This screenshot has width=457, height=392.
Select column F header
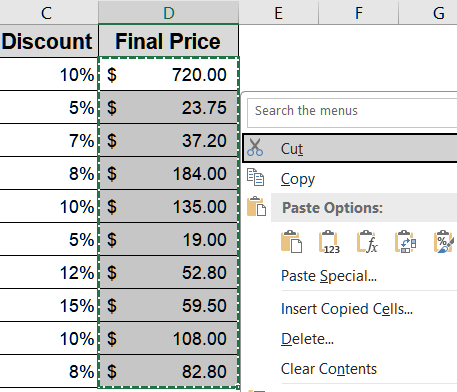359,12
